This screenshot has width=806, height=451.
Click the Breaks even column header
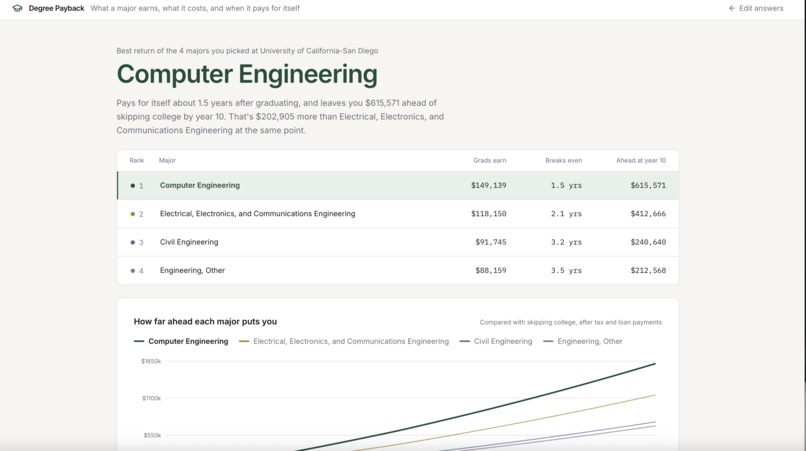click(x=563, y=160)
